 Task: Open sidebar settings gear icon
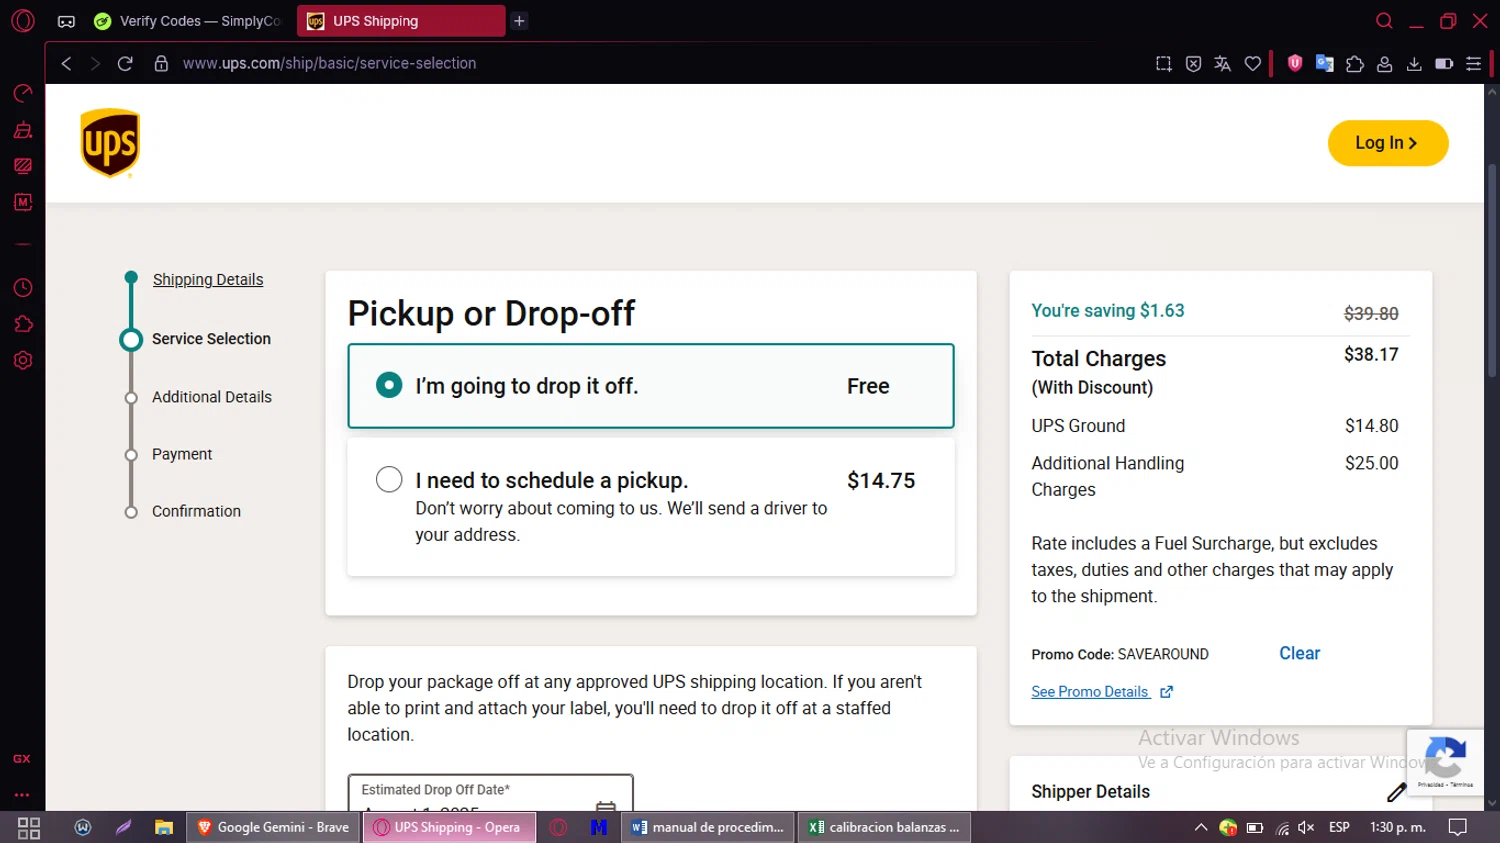point(23,360)
